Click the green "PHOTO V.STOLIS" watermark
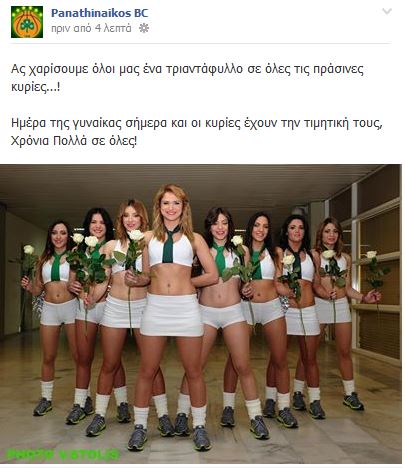Screen dimensions: 405x468 63,454
